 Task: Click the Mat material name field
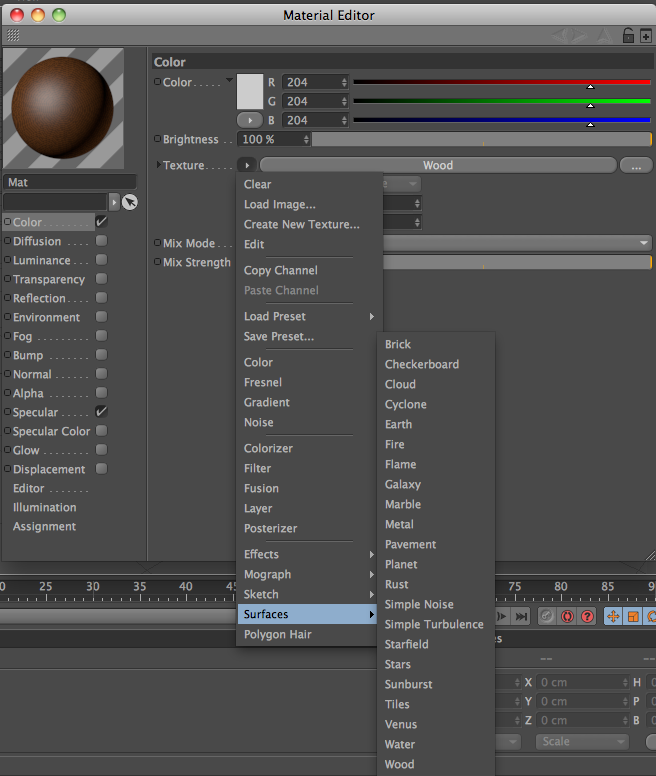point(70,183)
